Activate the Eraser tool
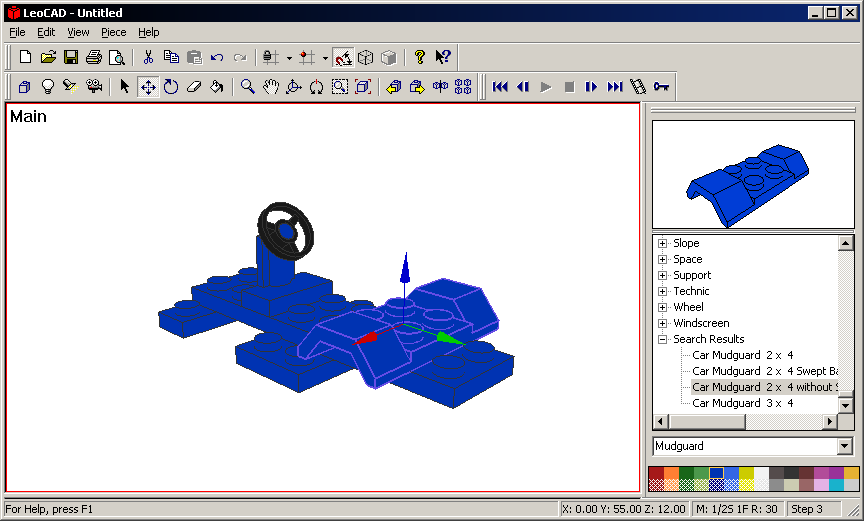 pos(194,87)
